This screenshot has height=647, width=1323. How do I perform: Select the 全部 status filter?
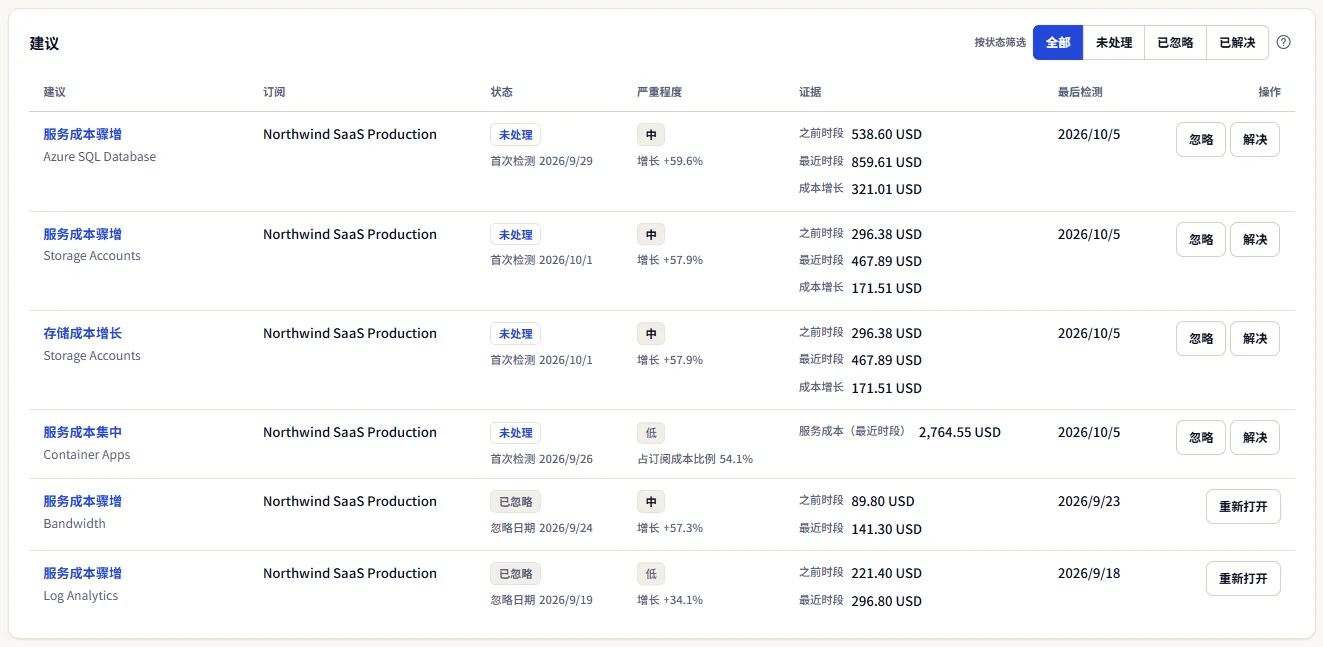coord(1058,42)
